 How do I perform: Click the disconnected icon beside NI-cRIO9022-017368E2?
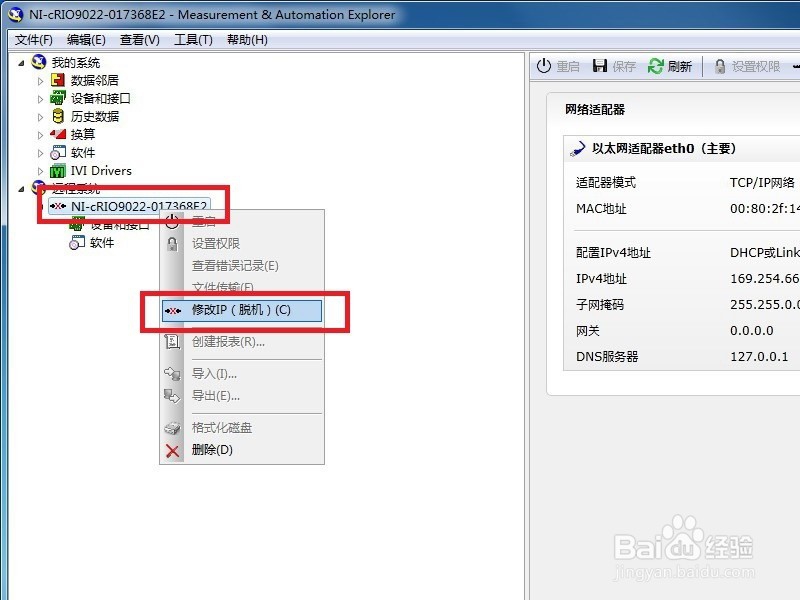58,206
